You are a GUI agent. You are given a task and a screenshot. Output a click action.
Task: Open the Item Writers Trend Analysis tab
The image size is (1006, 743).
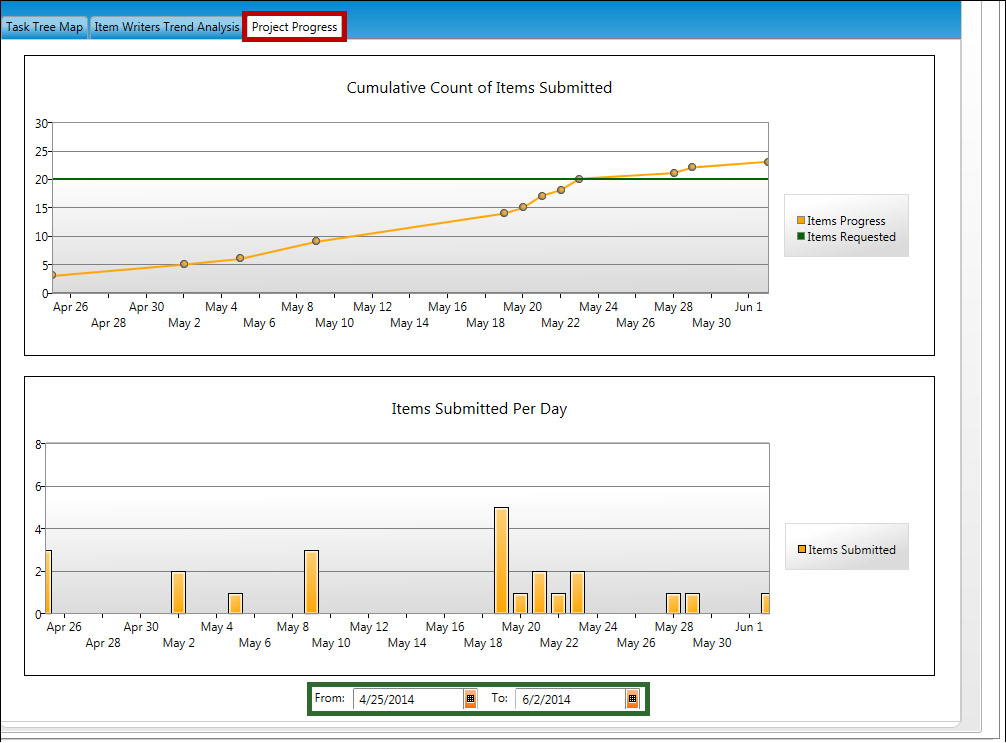coord(166,27)
